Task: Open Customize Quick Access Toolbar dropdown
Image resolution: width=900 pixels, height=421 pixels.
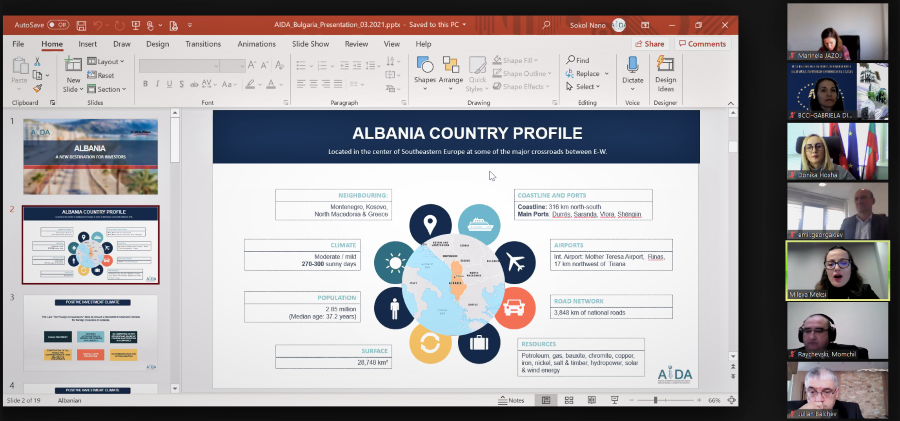Action: [190, 25]
